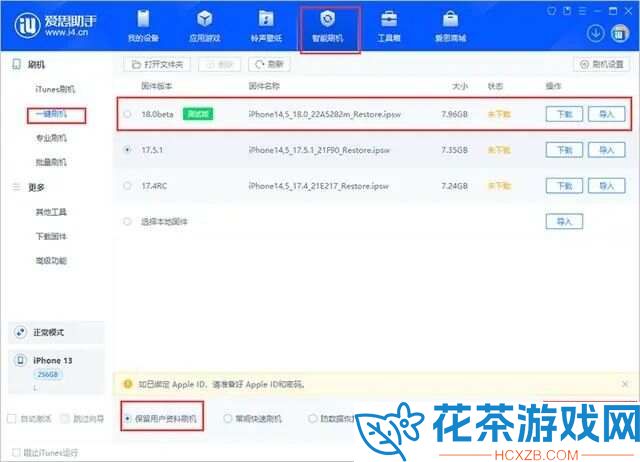
Task: Open the 我的设备 (My Device) tab
Action: tap(143, 26)
